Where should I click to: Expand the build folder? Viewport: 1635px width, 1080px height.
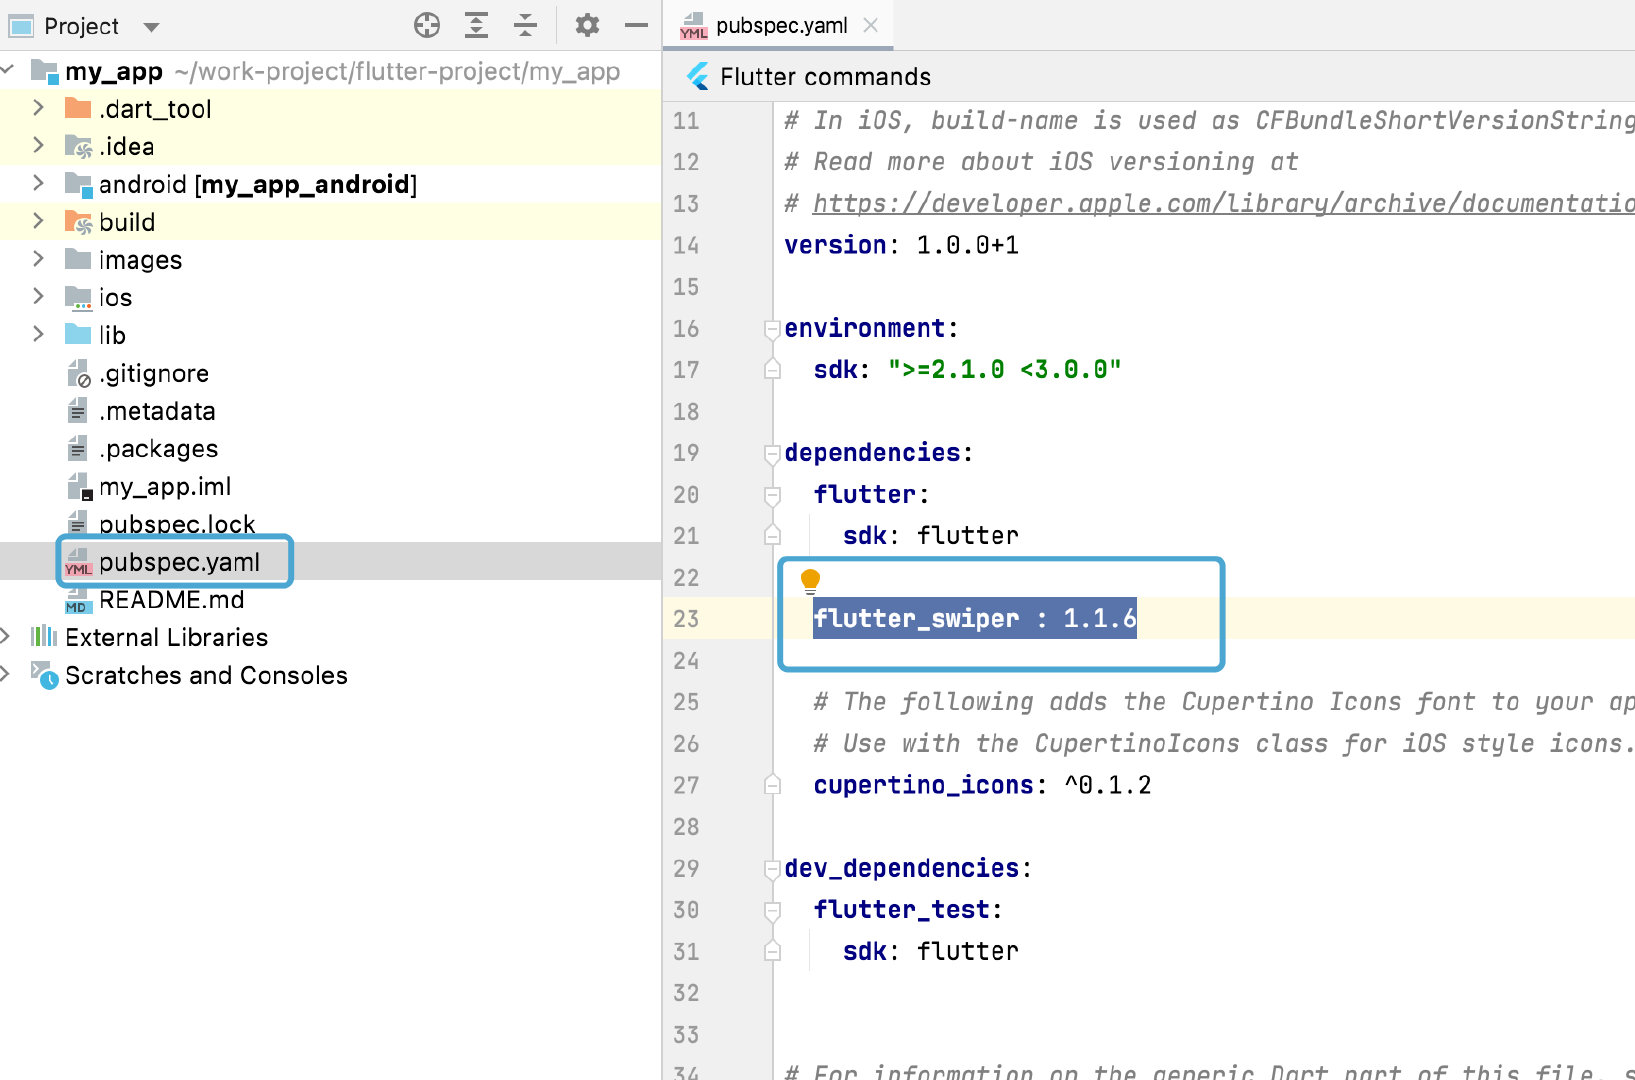(x=38, y=221)
